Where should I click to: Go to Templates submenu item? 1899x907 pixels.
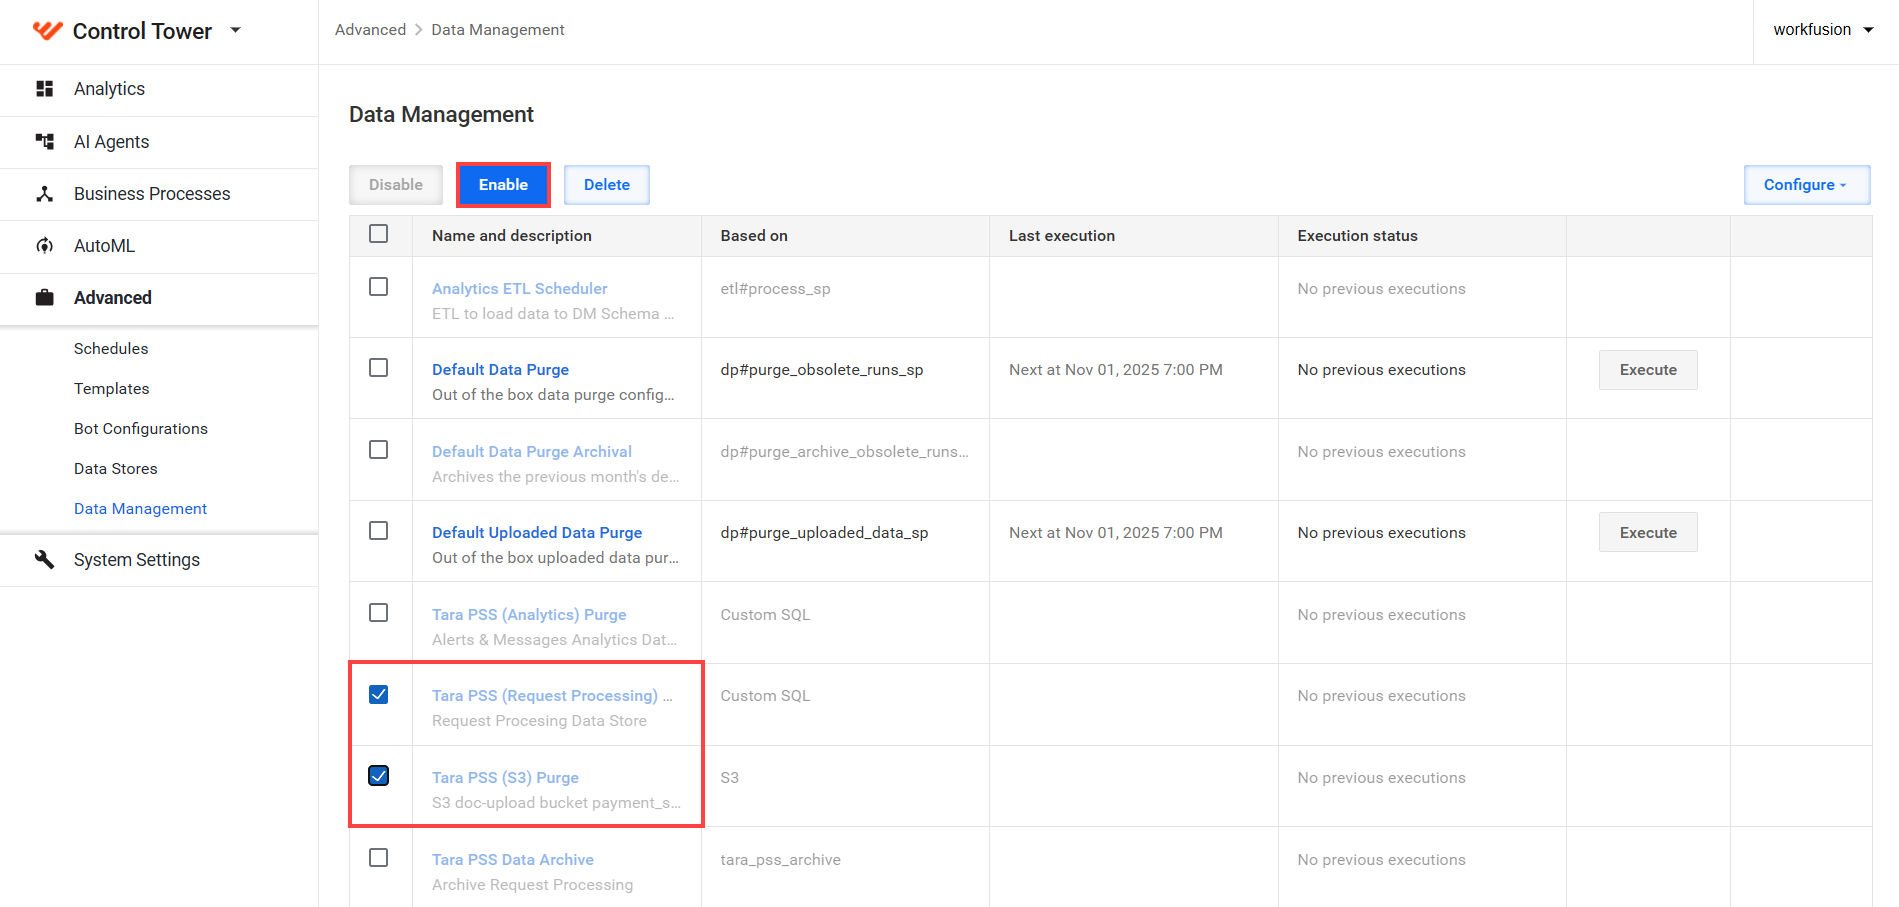[x=112, y=389]
